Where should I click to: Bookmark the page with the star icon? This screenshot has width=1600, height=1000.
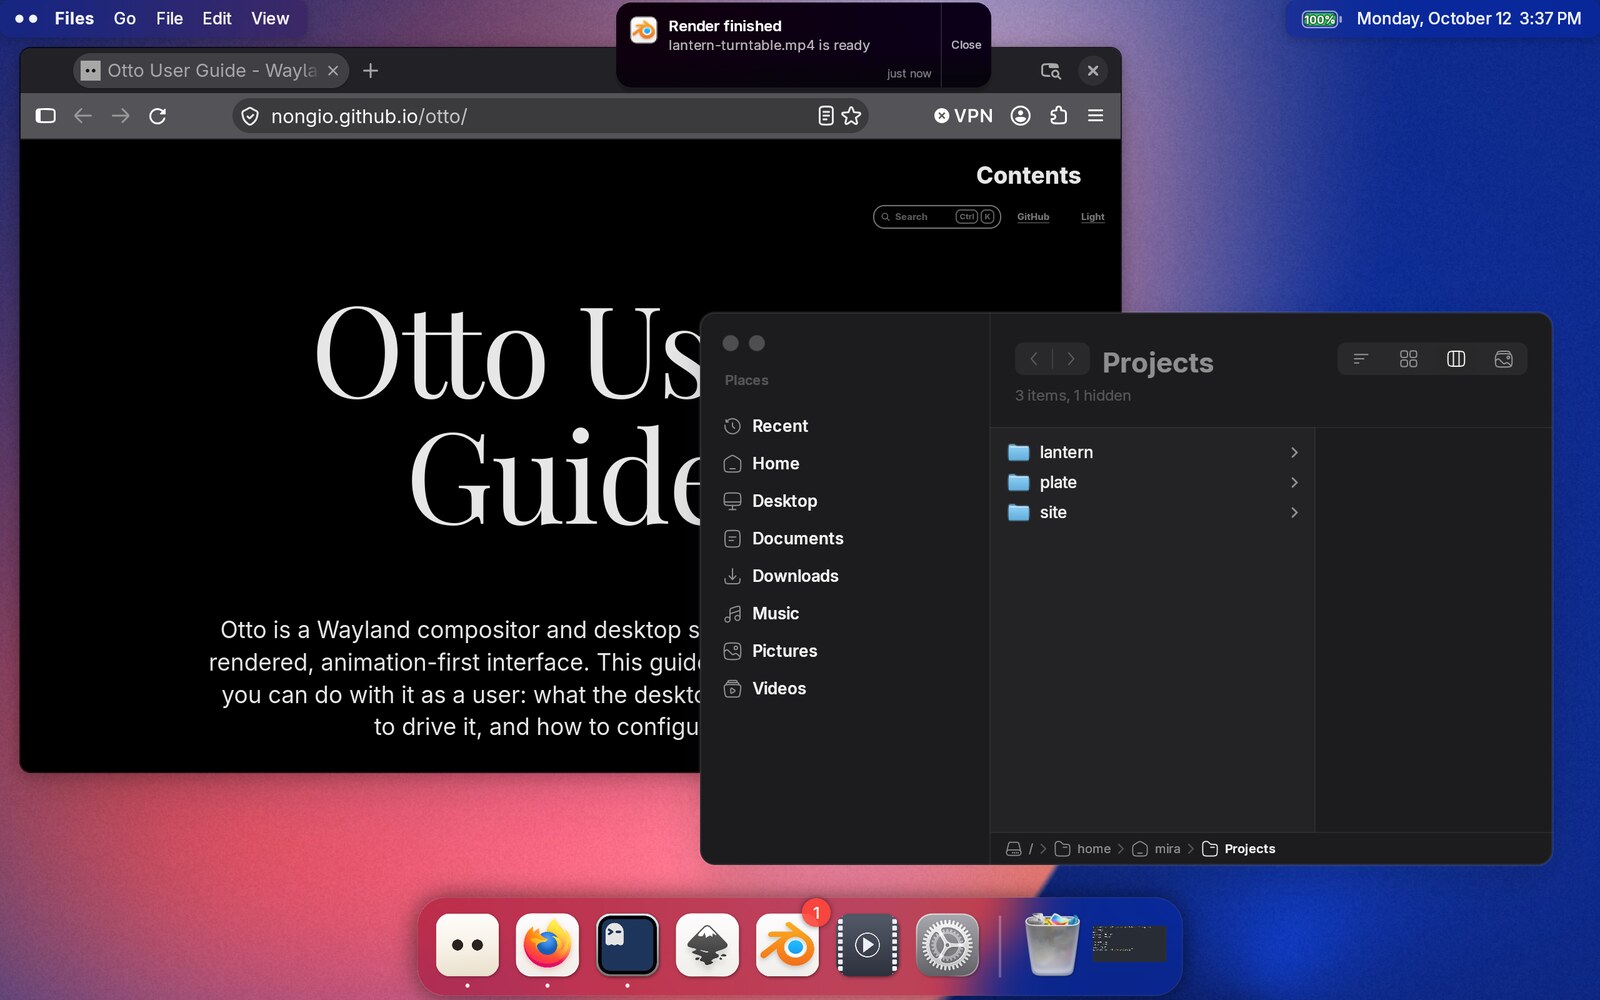(851, 116)
